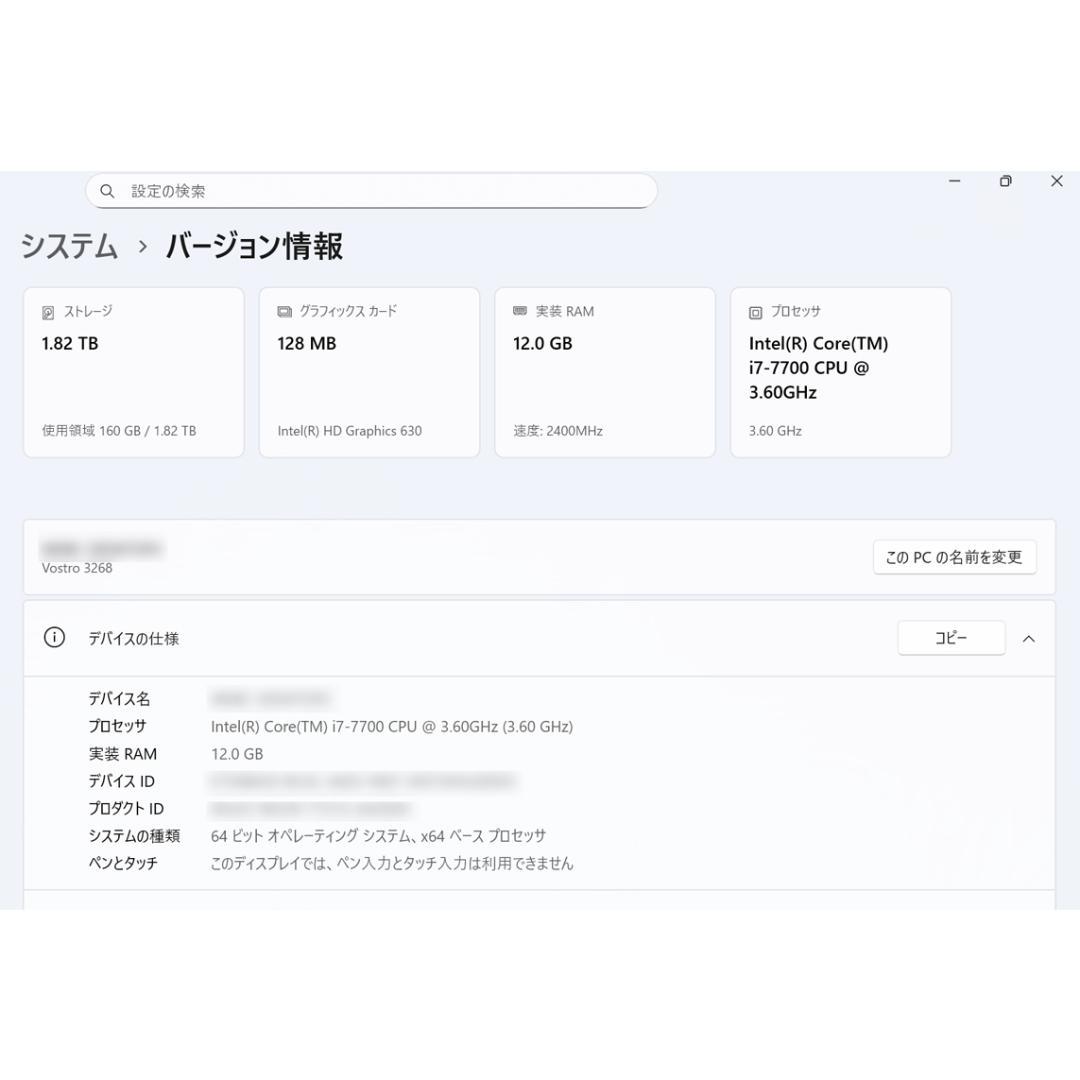Click この PC の名前を変更 button
1080x1080 pixels.
(954, 557)
